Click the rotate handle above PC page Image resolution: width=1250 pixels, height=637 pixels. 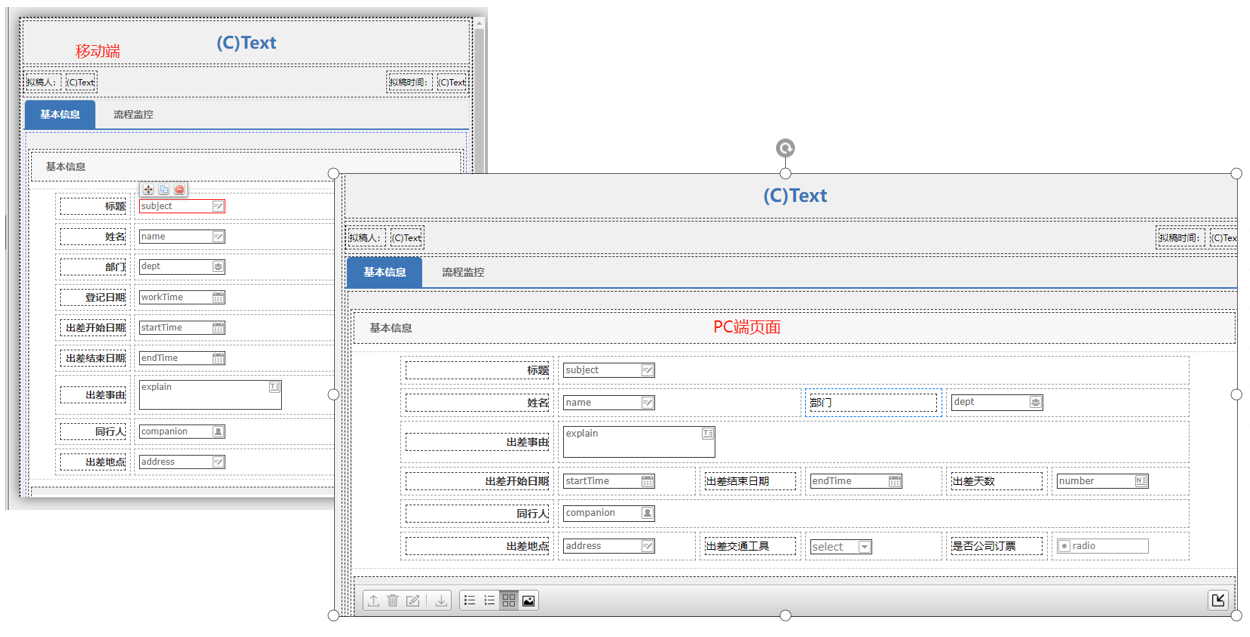pyautogui.click(x=786, y=149)
